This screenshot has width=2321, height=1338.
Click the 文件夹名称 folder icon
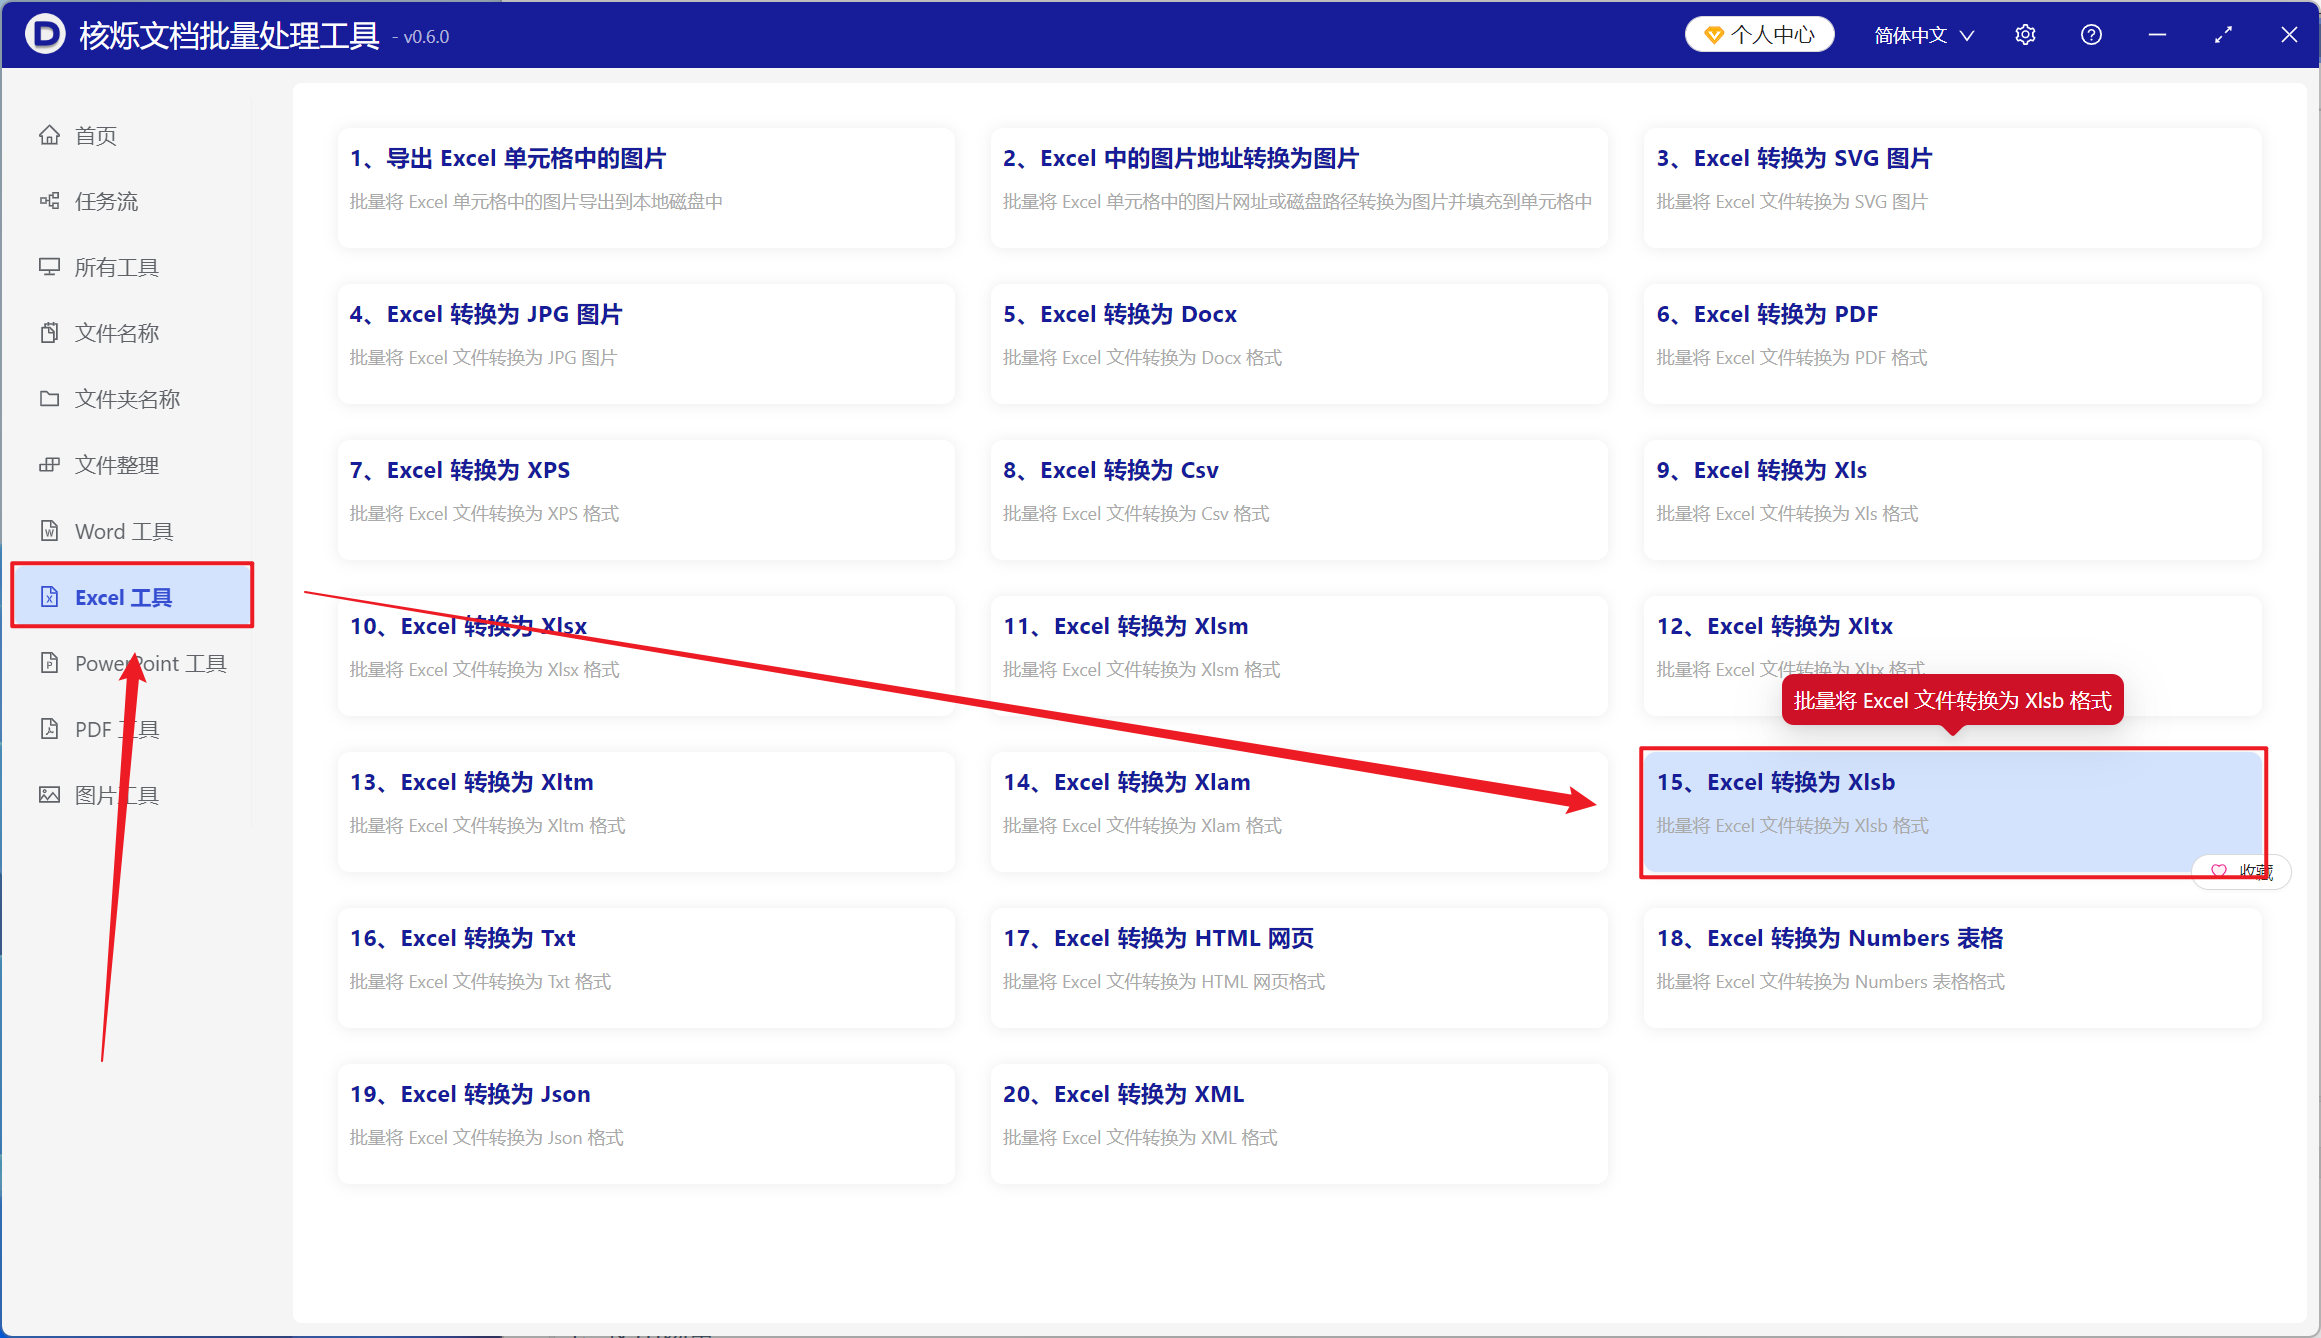point(49,399)
